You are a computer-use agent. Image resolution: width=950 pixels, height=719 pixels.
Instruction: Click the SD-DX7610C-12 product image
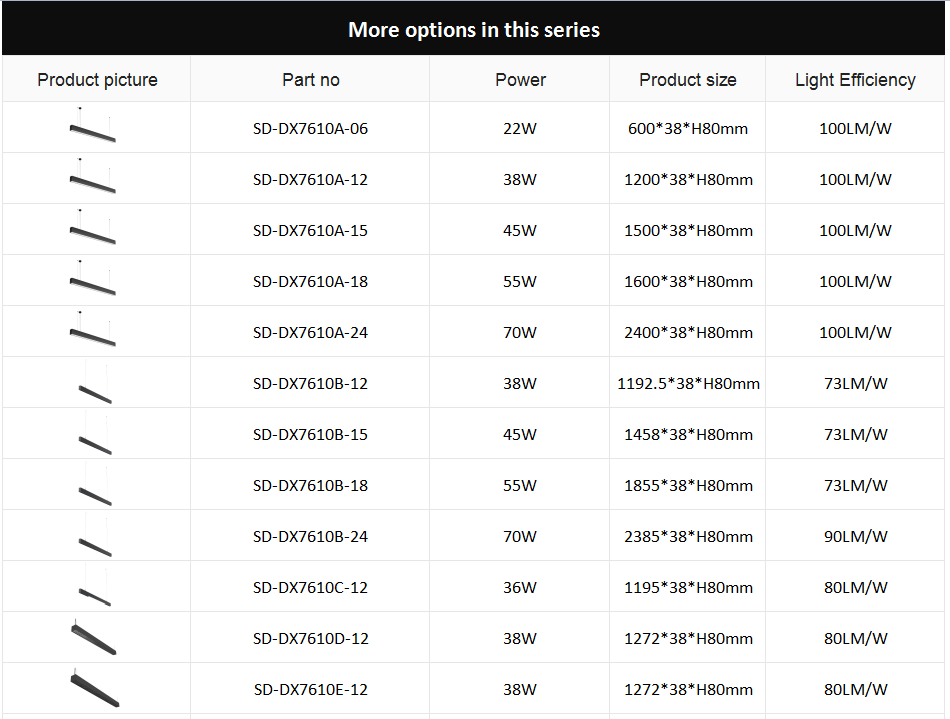click(95, 586)
